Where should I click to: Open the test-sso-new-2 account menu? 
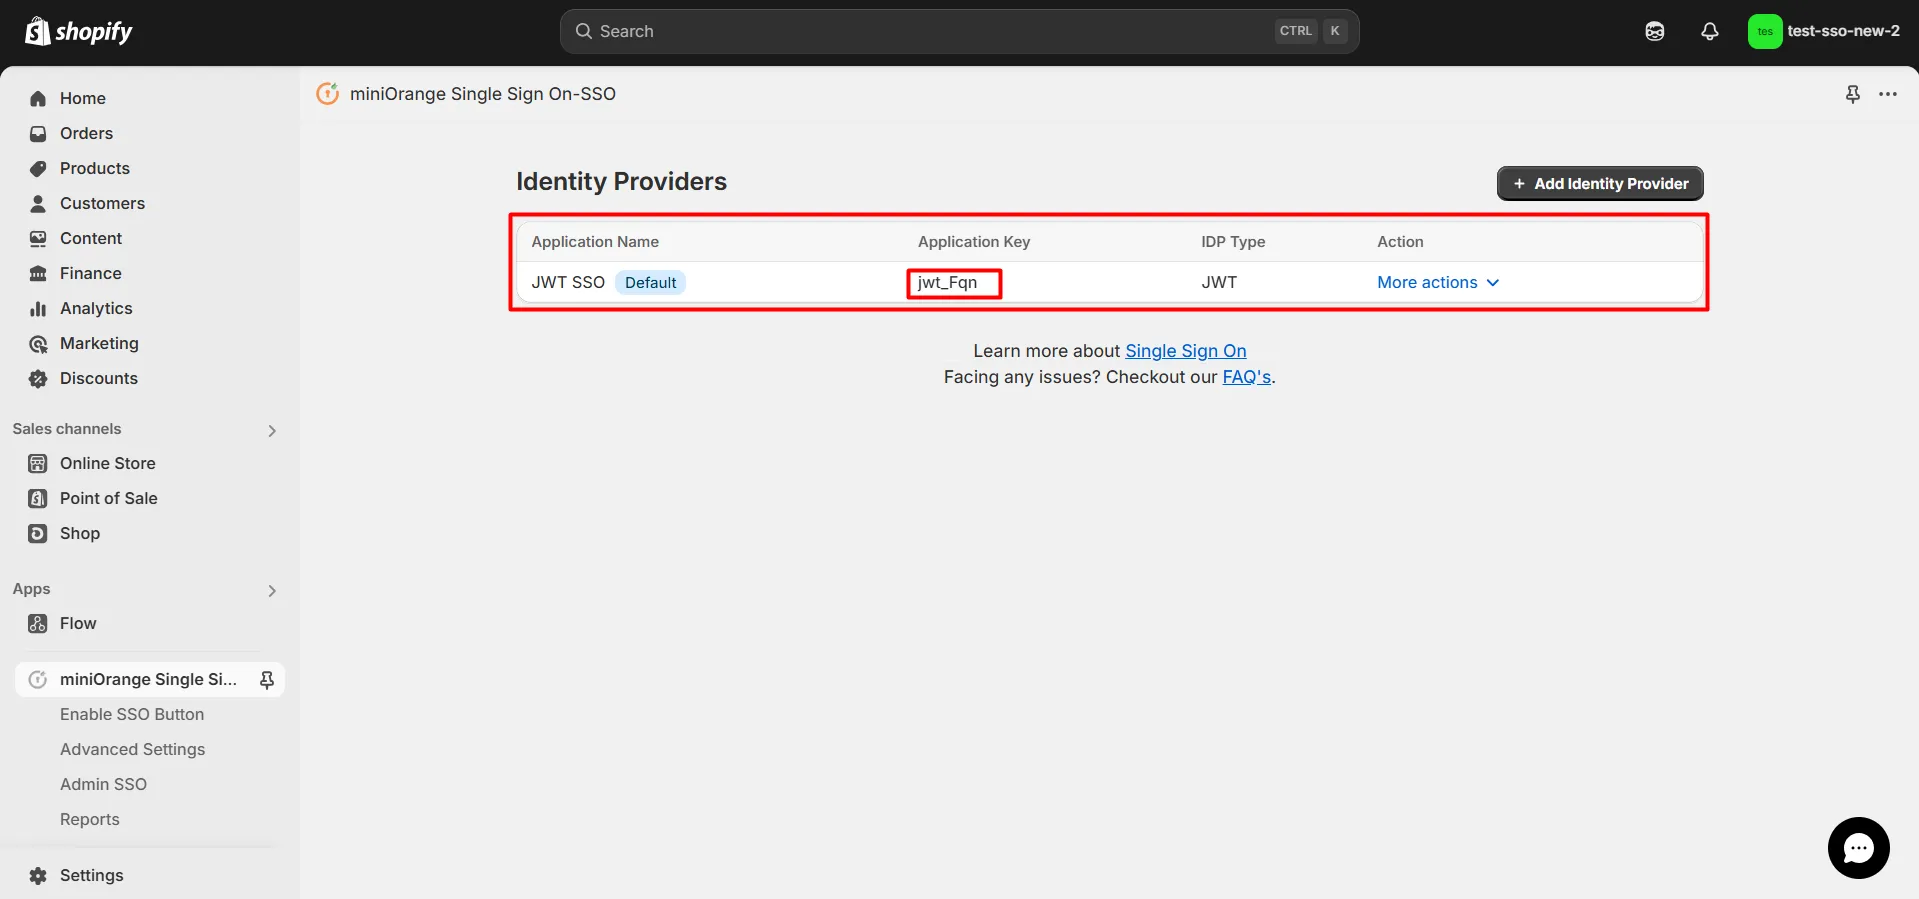1824,31
